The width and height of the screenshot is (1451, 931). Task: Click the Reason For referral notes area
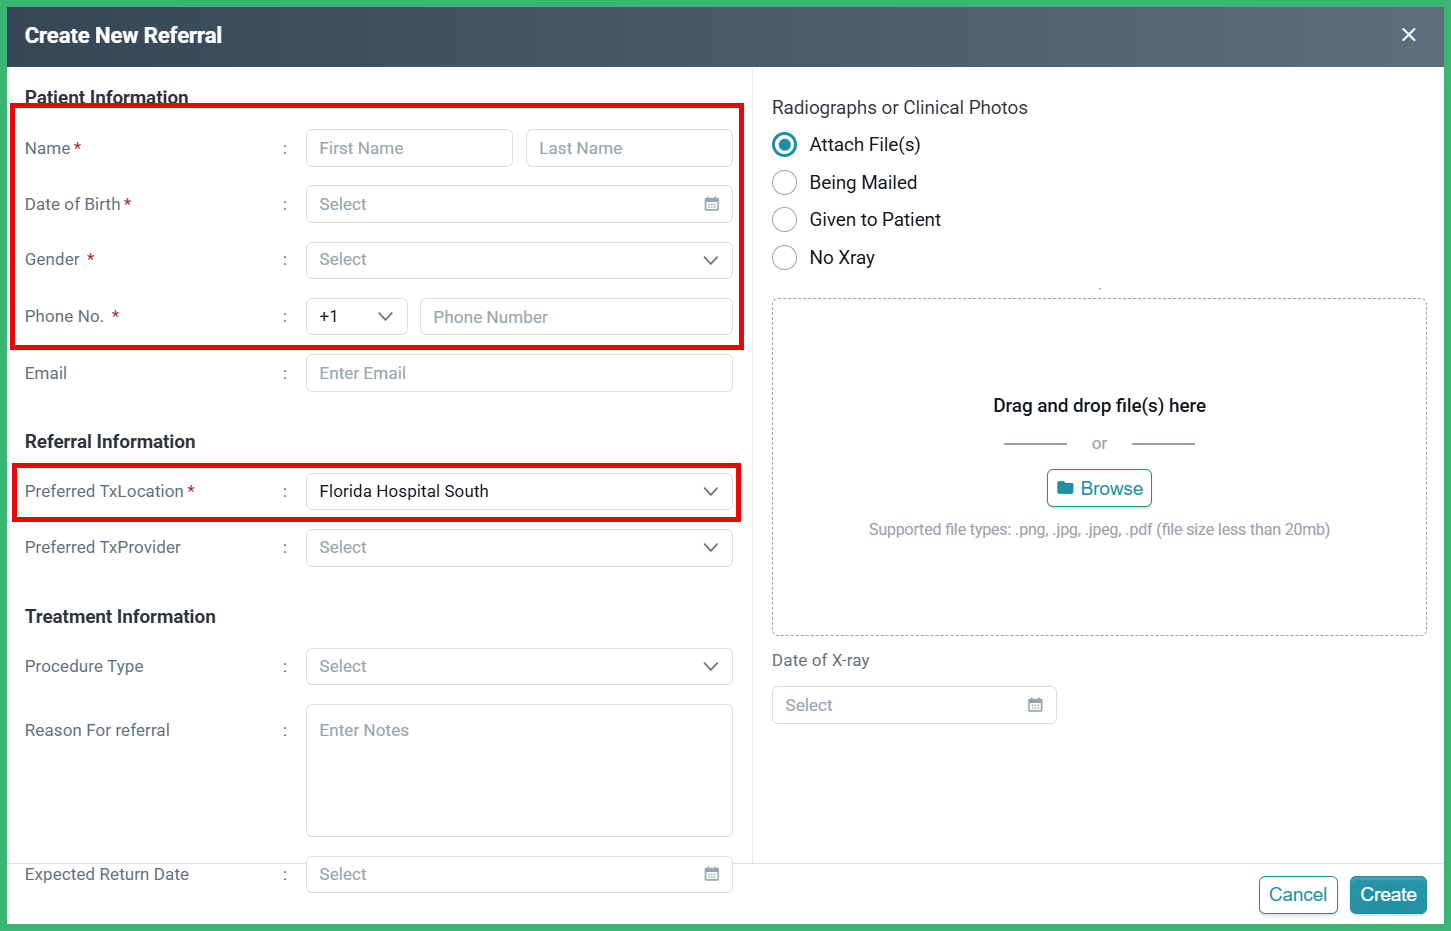coord(518,770)
